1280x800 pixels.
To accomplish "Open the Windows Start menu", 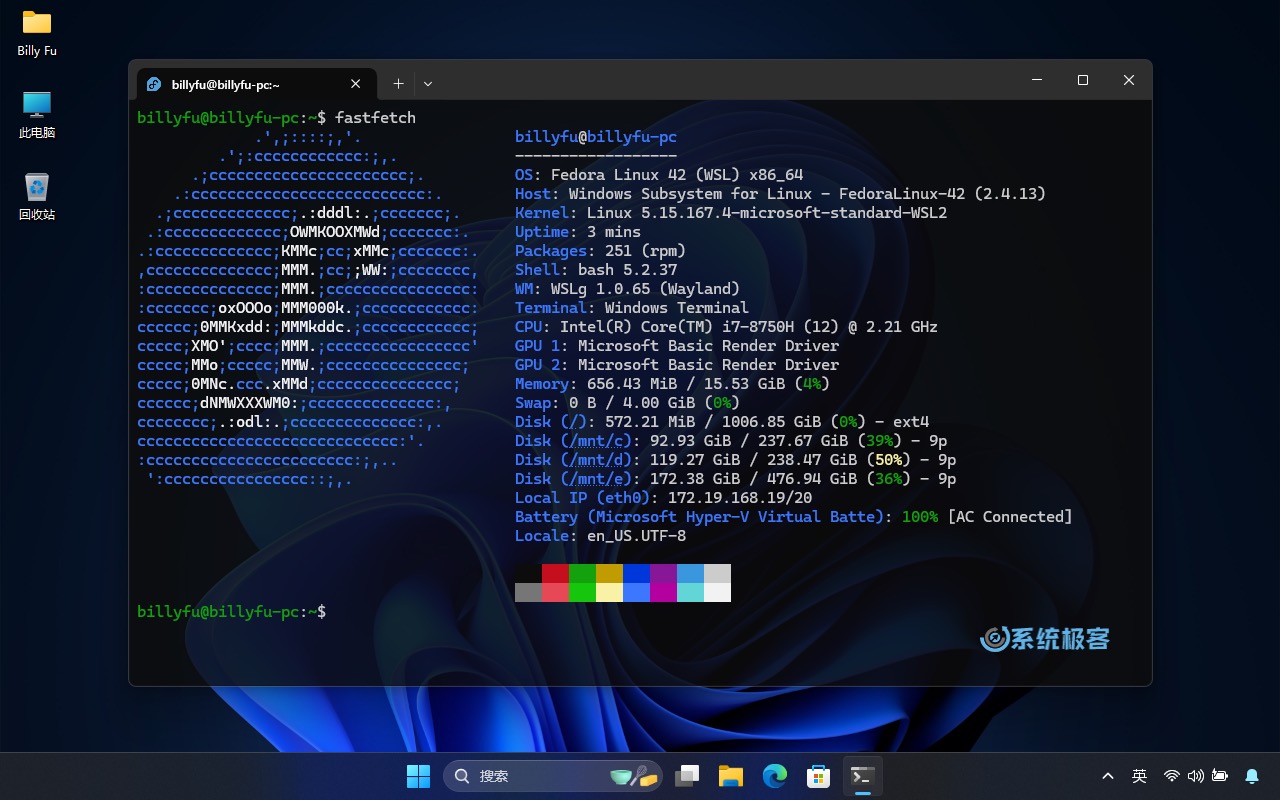I will point(418,776).
